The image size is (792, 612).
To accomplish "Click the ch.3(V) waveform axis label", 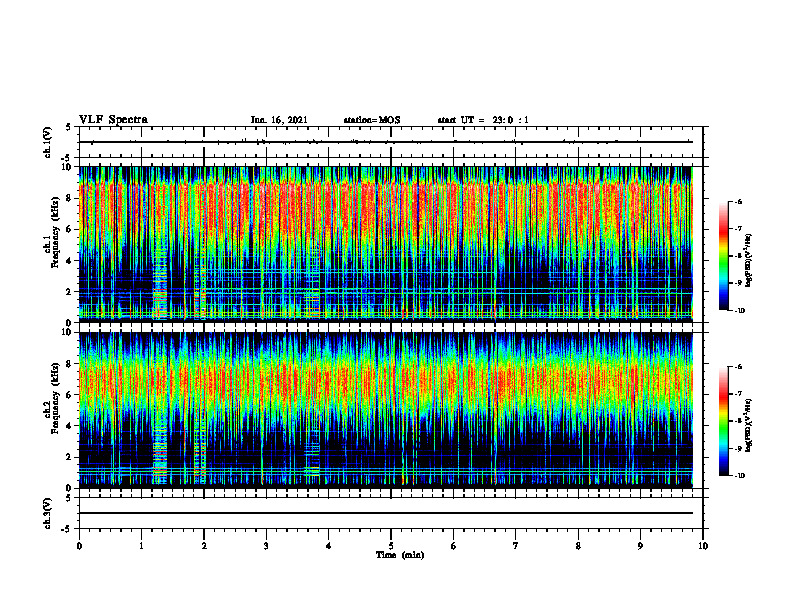I will tap(48, 513).
